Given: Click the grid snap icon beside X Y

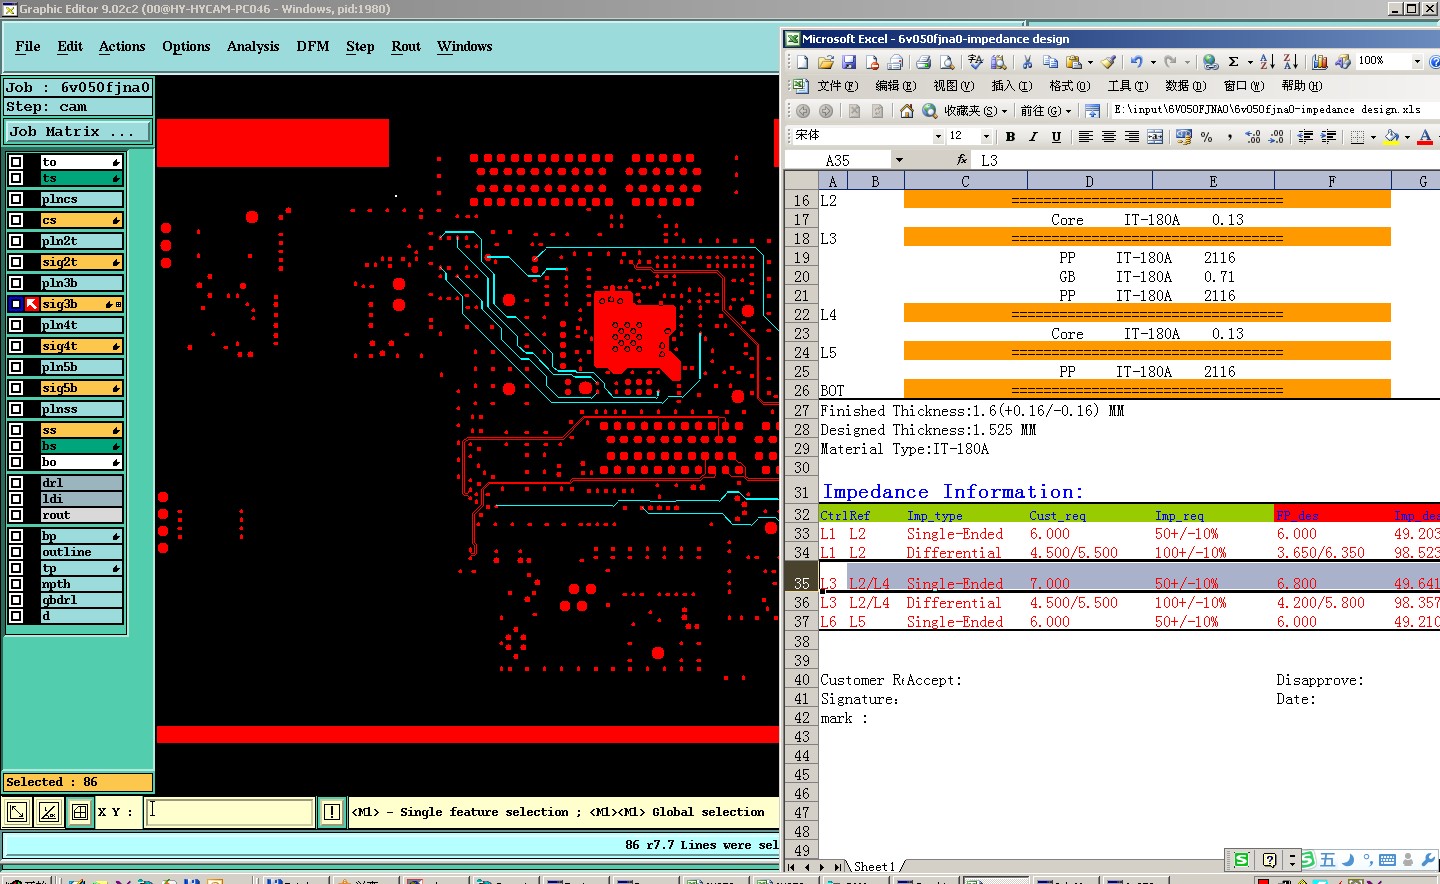Looking at the screenshot, I should (80, 812).
